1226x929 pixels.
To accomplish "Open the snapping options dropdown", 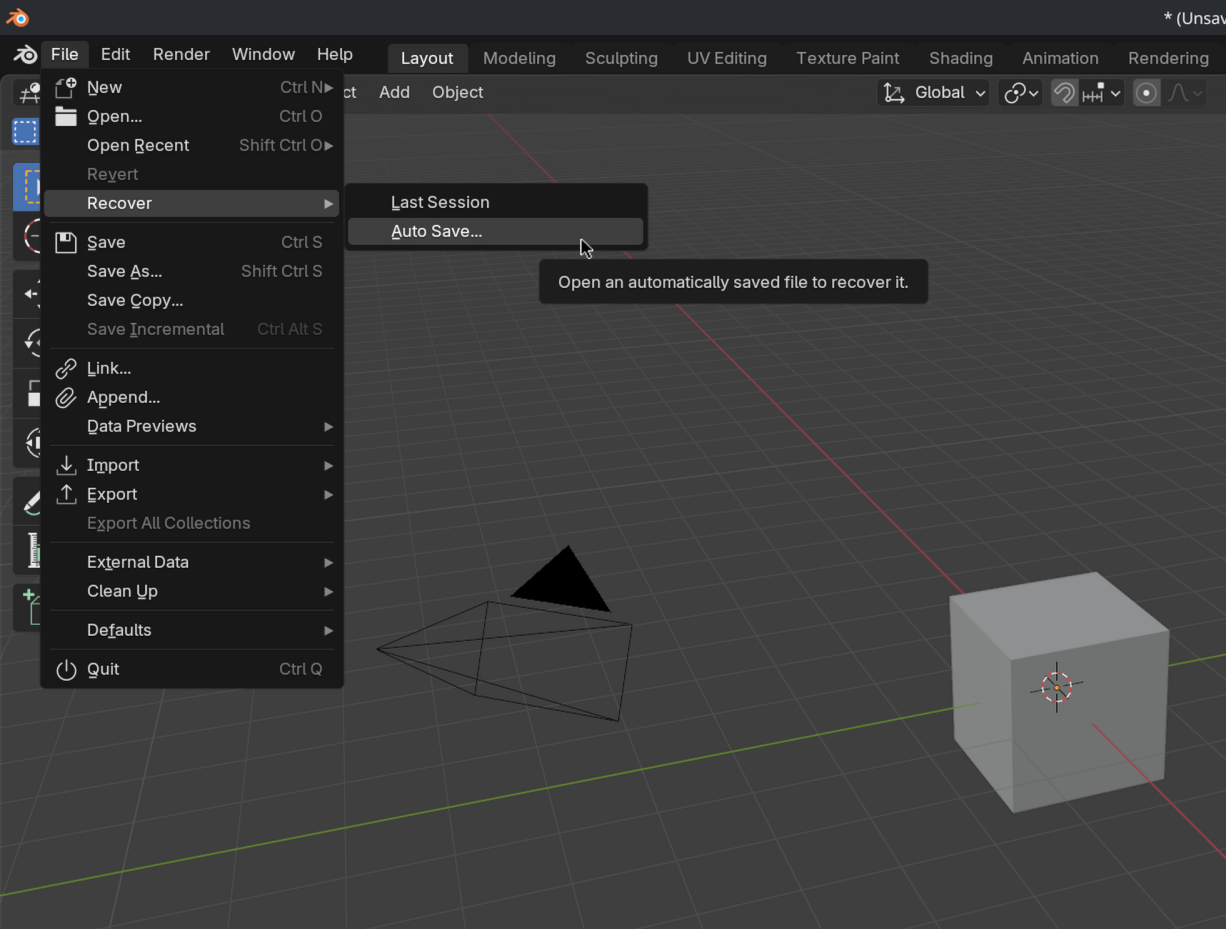I will click(x=1102, y=93).
